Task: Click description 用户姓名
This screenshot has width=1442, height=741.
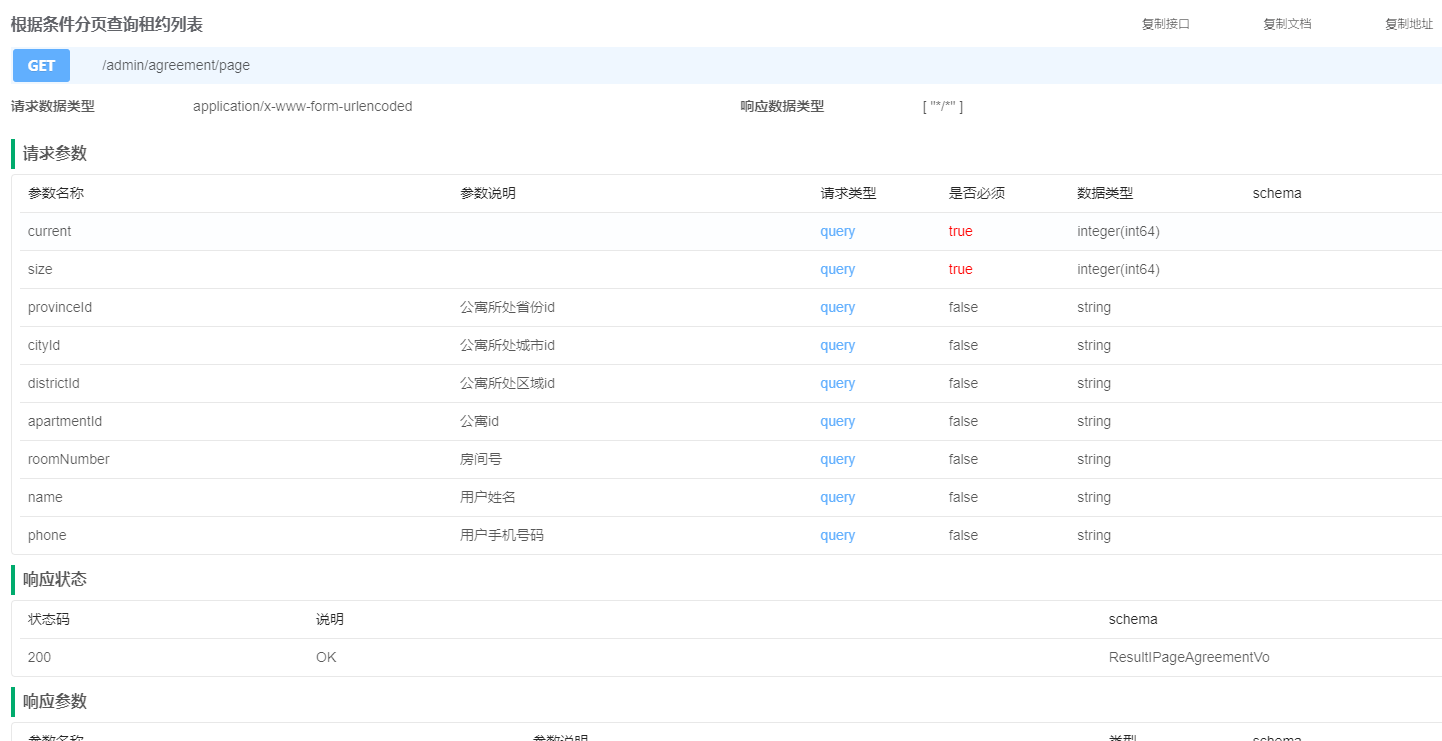Action: tap(488, 497)
